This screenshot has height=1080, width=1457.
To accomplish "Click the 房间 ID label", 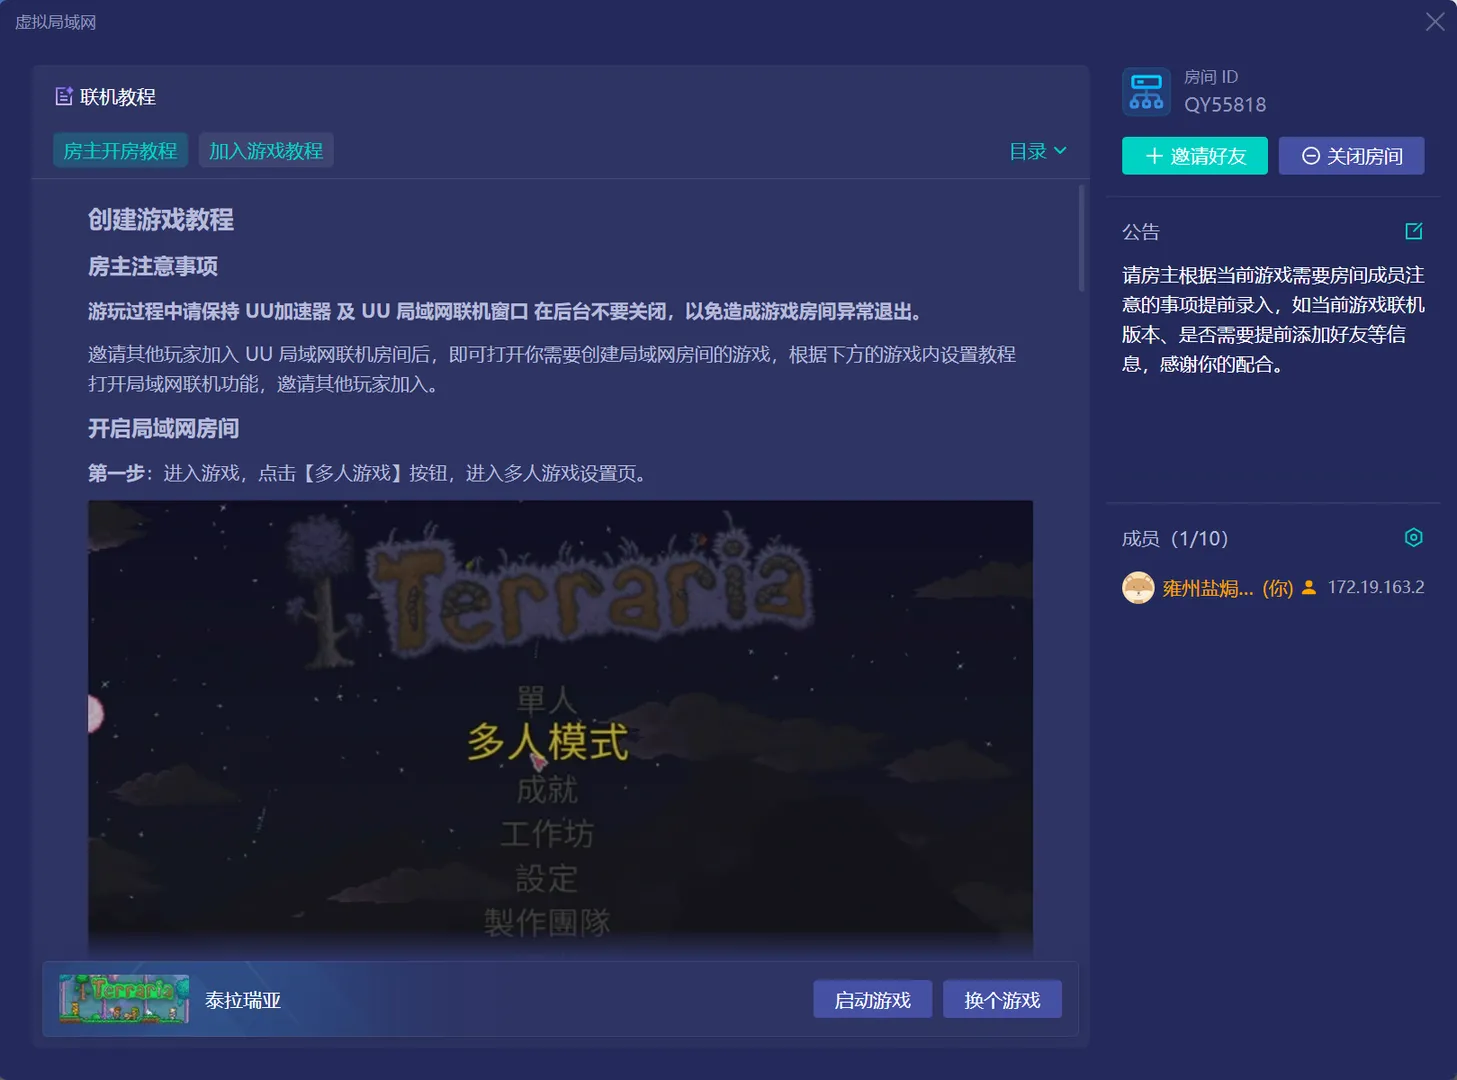I will [1211, 77].
